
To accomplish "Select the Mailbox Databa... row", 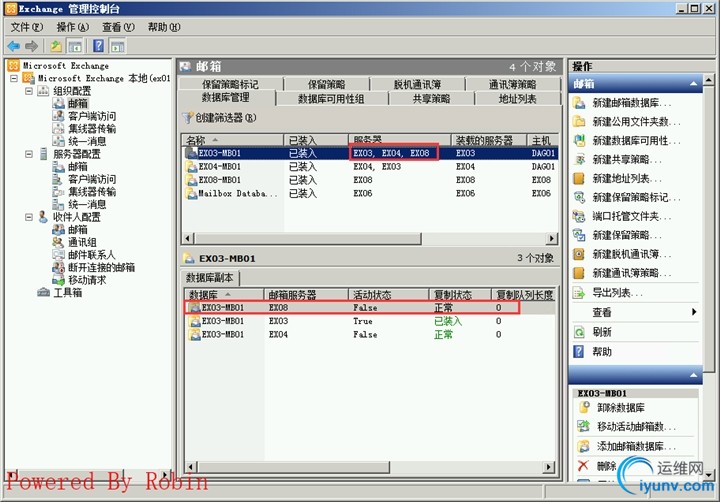I will click(x=370, y=193).
